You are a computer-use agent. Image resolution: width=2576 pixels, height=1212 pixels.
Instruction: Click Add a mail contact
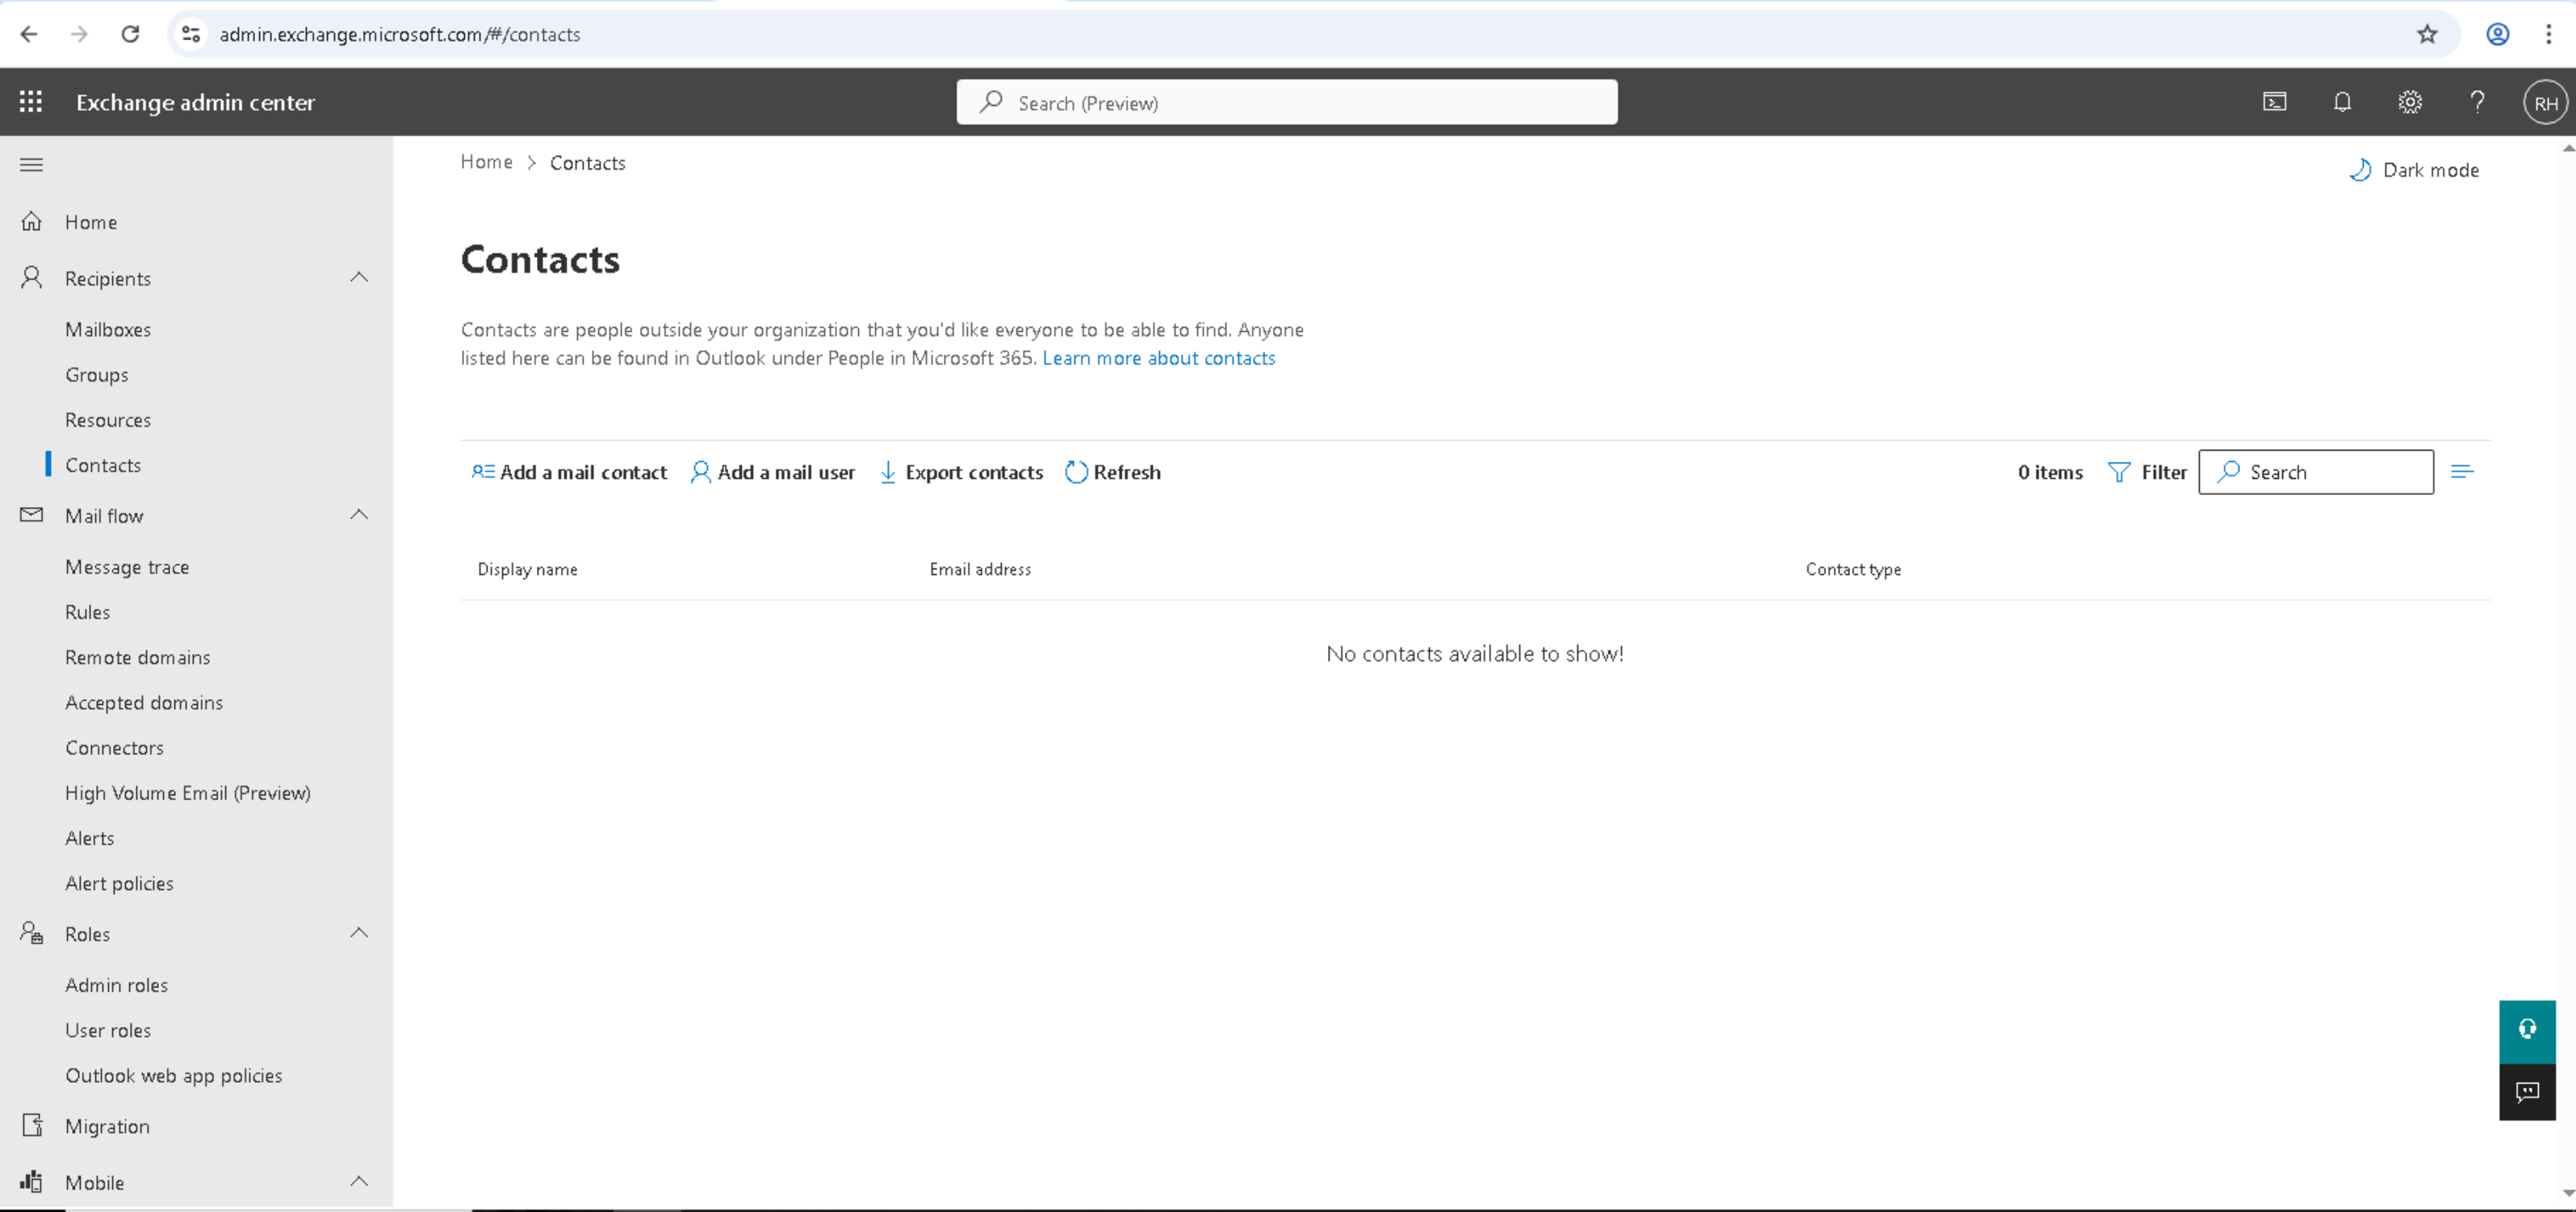[x=569, y=472]
